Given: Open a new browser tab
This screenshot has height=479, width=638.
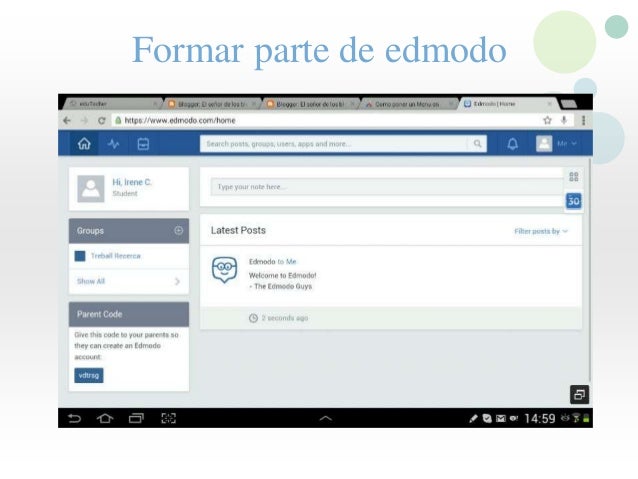Looking at the screenshot, I should [x=569, y=104].
